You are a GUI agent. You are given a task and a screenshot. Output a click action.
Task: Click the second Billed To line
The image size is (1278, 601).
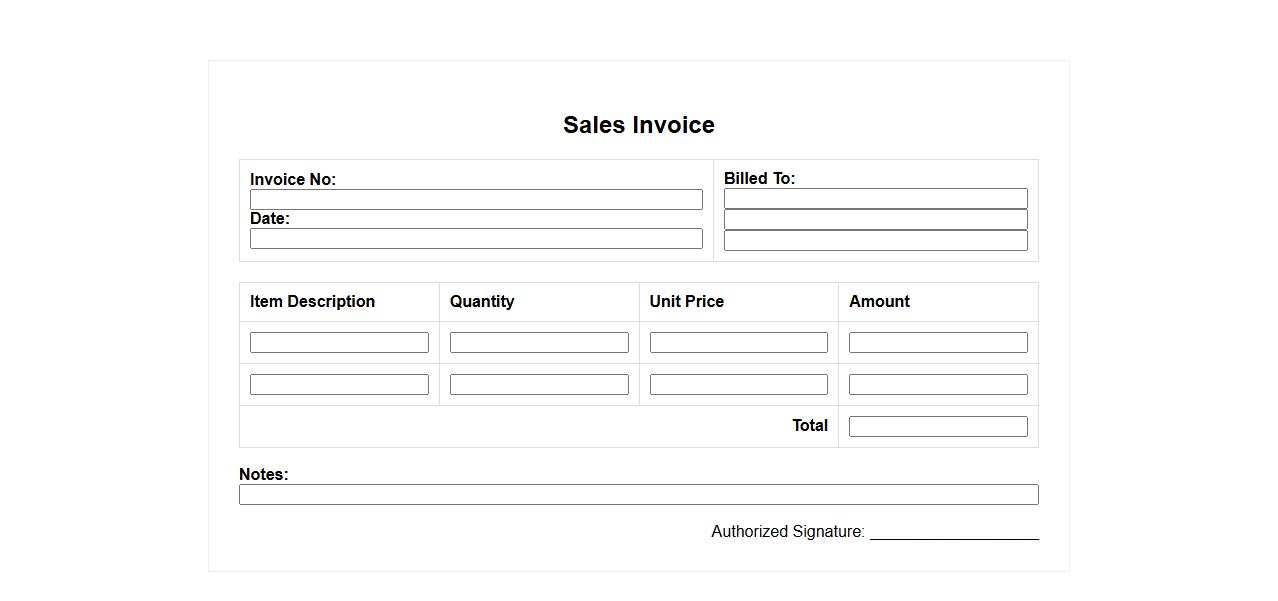875,220
